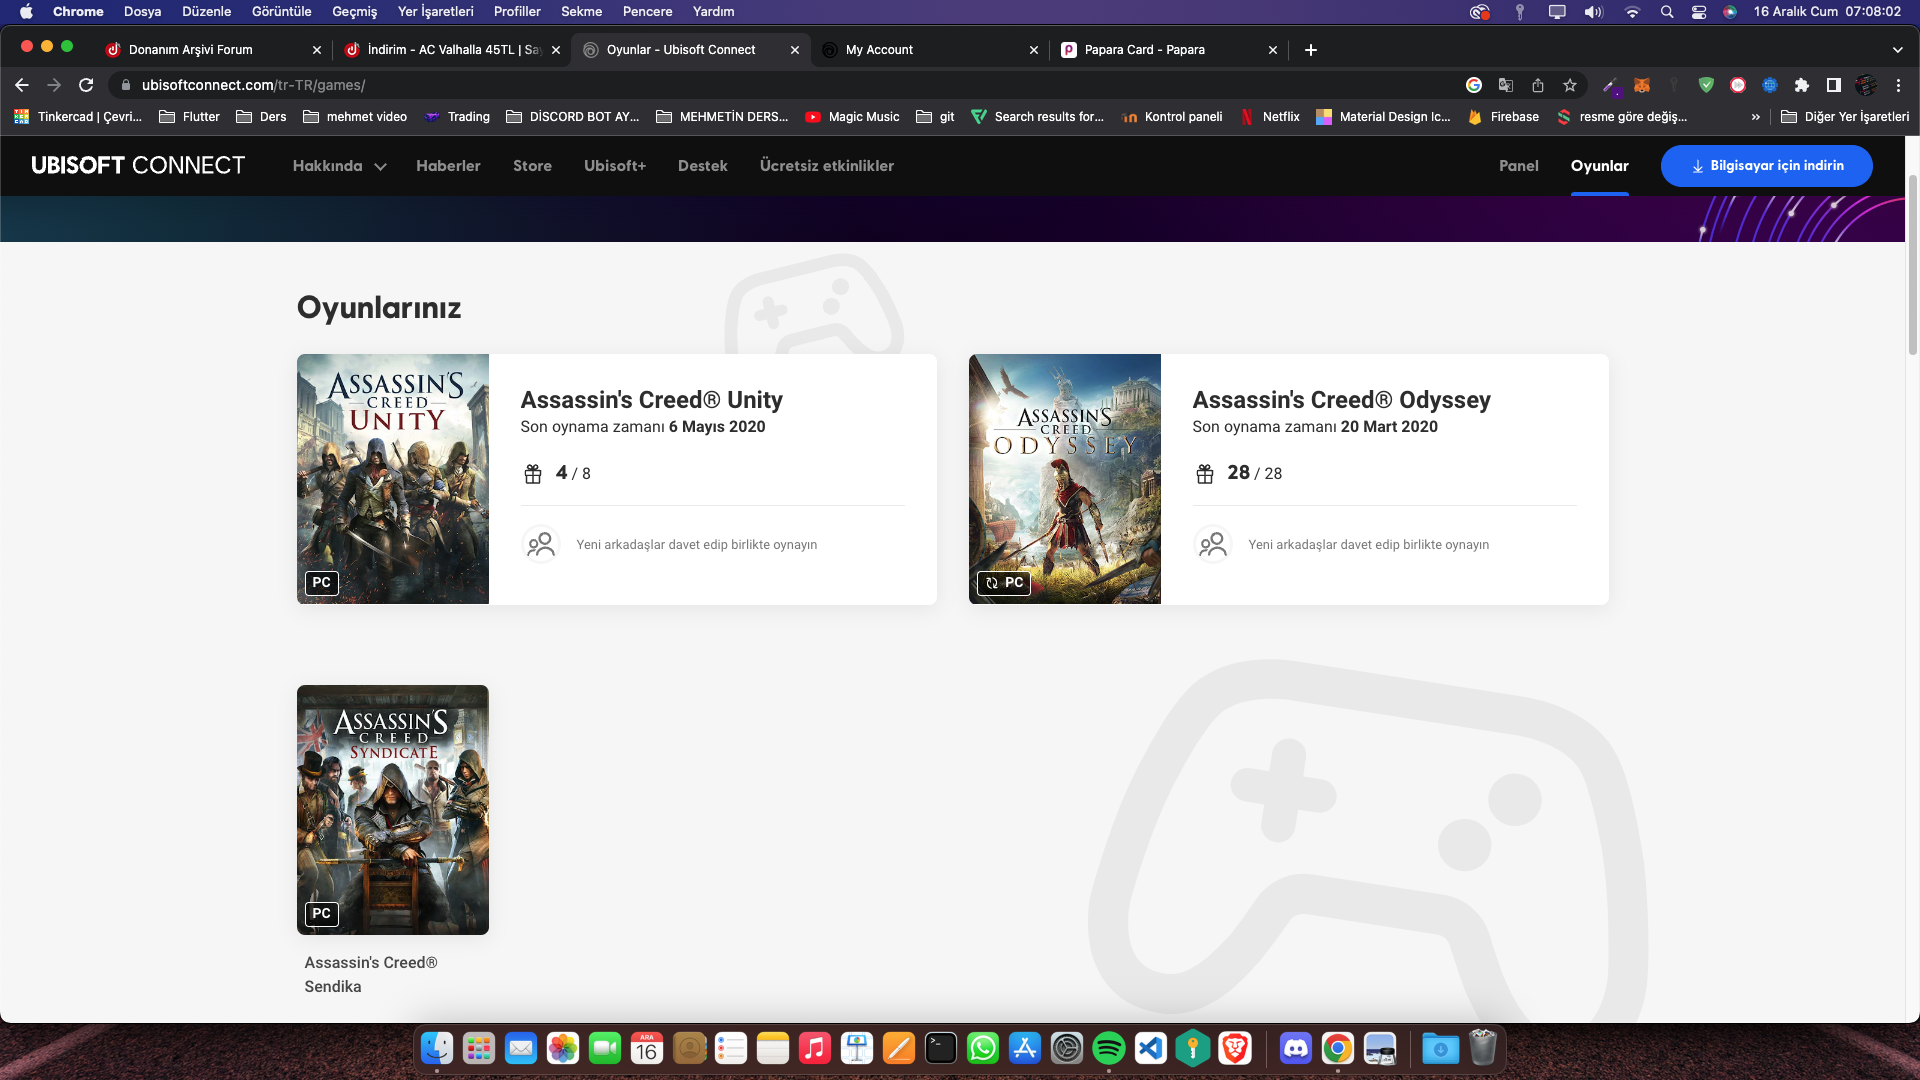
Task: Open the Chrome extensions puzzle icon
Action: point(1802,85)
